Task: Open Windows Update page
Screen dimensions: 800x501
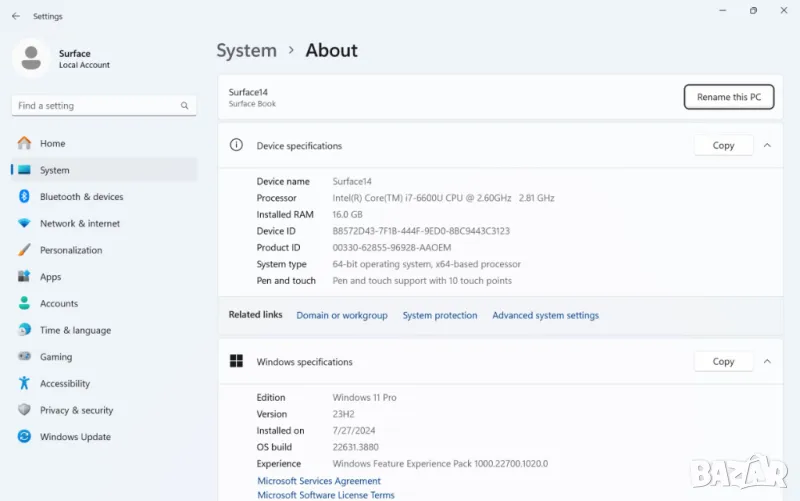Action: point(75,437)
